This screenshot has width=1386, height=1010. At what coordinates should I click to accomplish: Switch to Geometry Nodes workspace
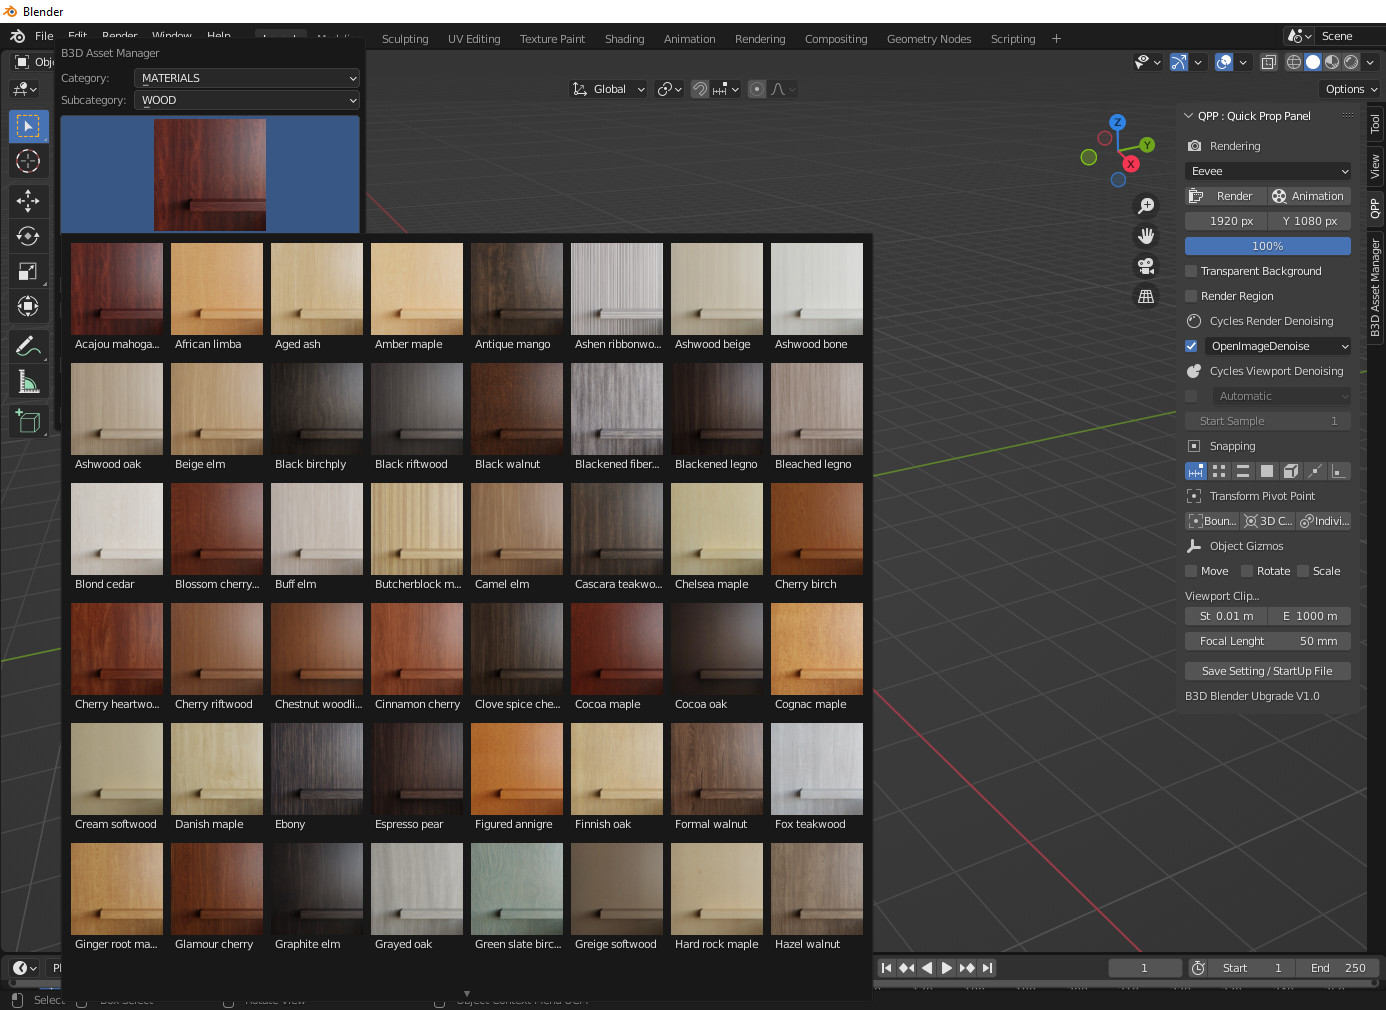point(929,39)
